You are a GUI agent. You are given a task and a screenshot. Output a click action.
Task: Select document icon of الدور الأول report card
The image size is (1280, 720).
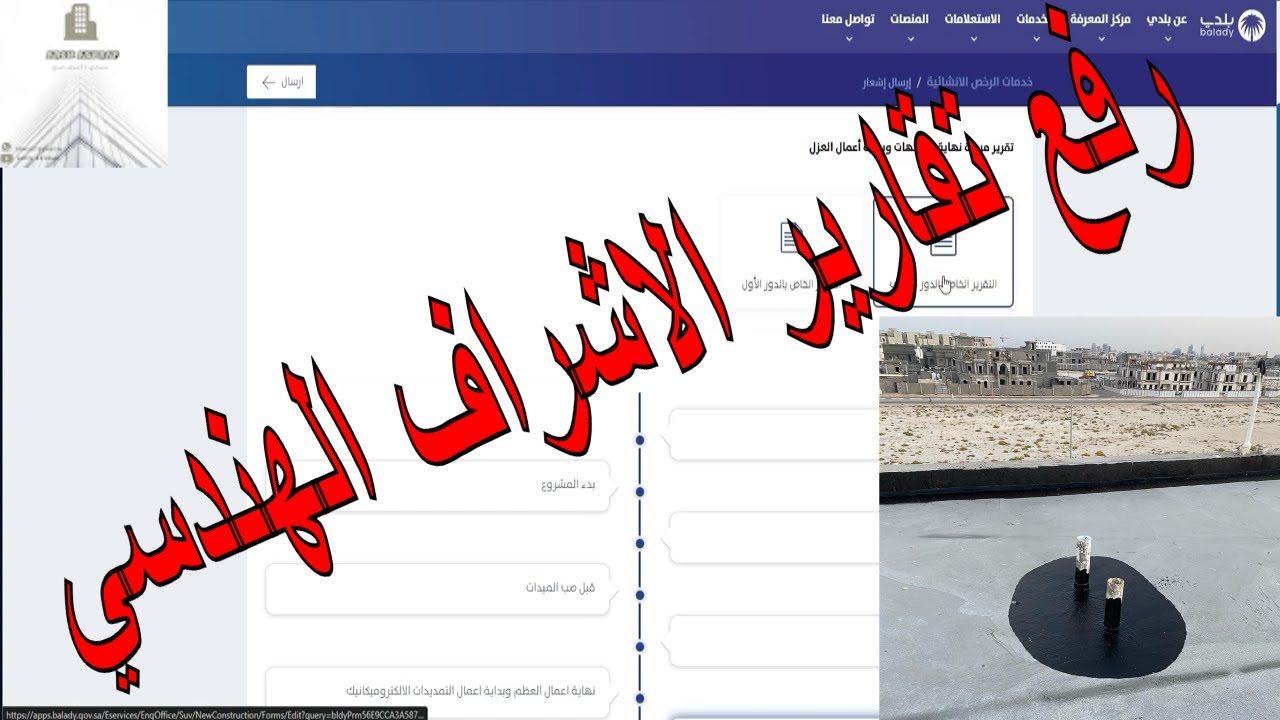click(x=791, y=238)
